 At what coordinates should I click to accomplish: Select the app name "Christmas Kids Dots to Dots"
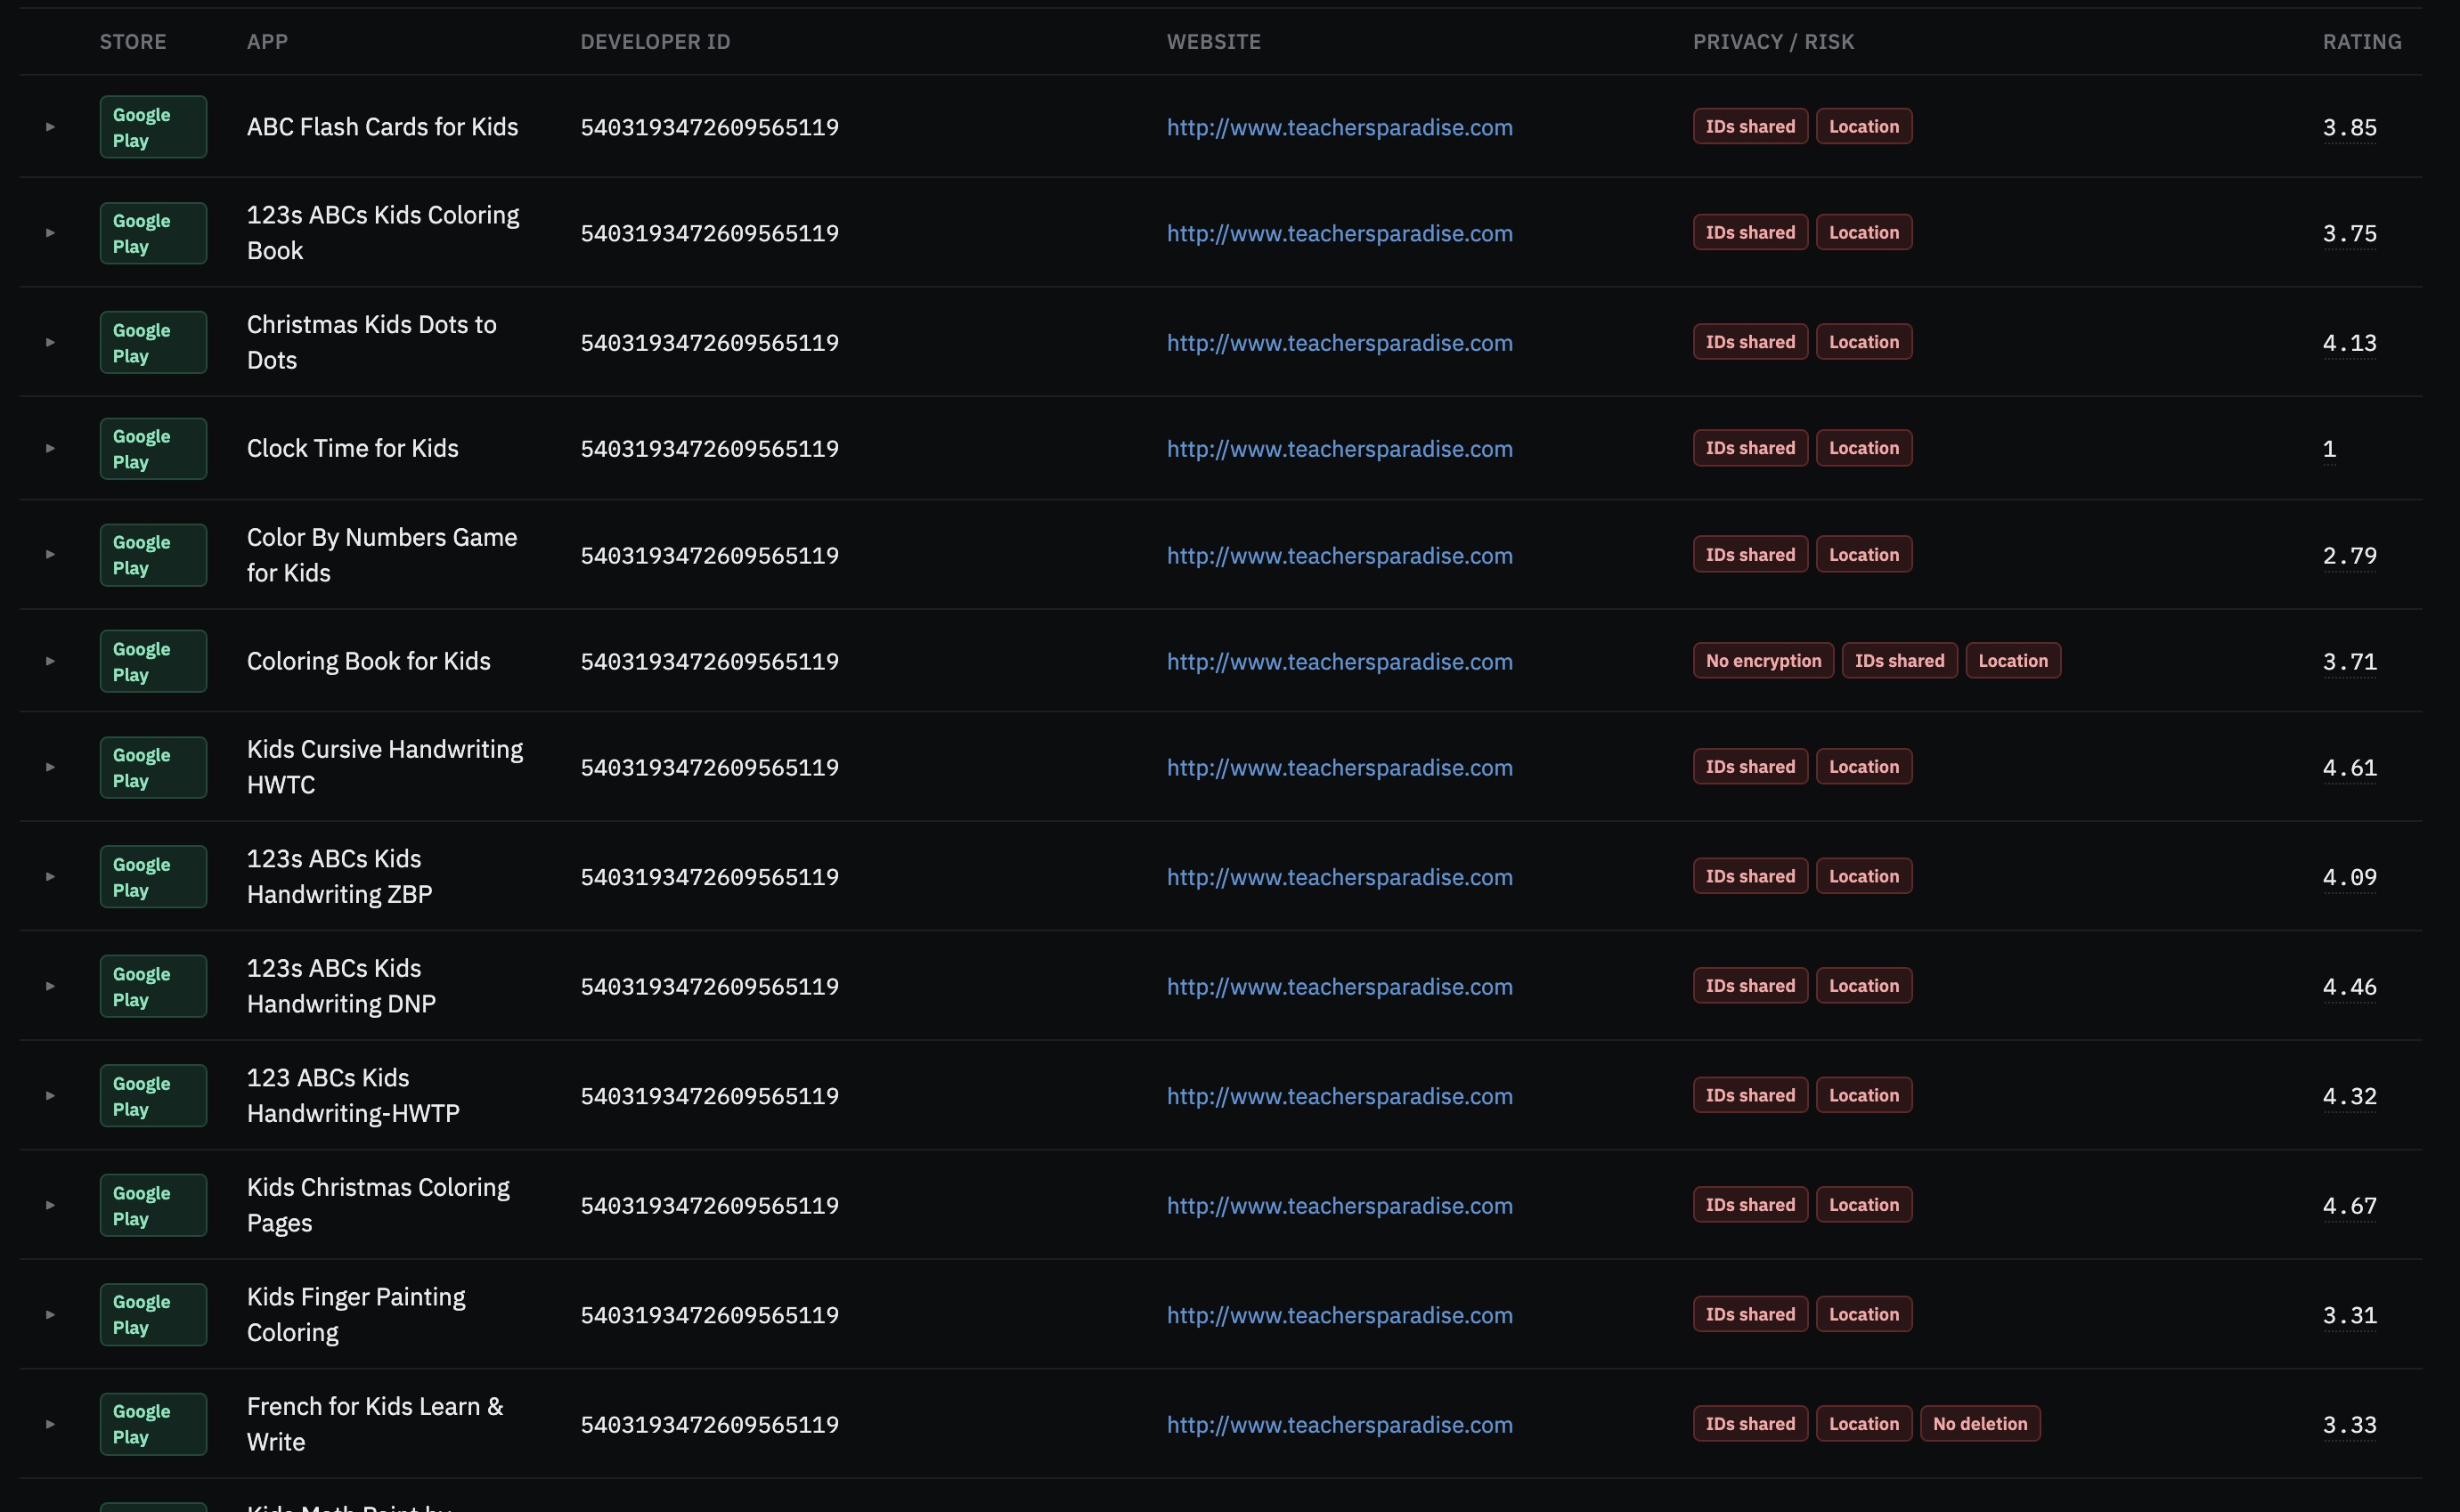click(371, 342)
